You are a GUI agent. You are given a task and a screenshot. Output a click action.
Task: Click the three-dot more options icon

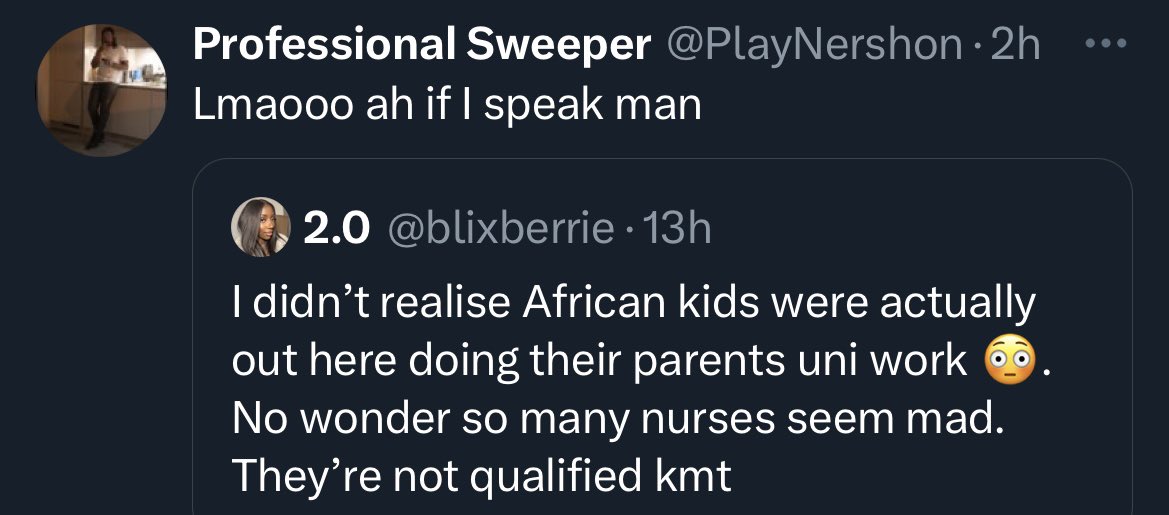(x=1105, y=45)
